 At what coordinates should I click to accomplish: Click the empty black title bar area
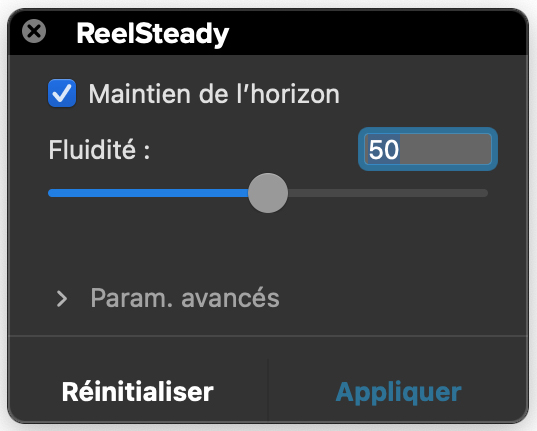pos(377,33)
